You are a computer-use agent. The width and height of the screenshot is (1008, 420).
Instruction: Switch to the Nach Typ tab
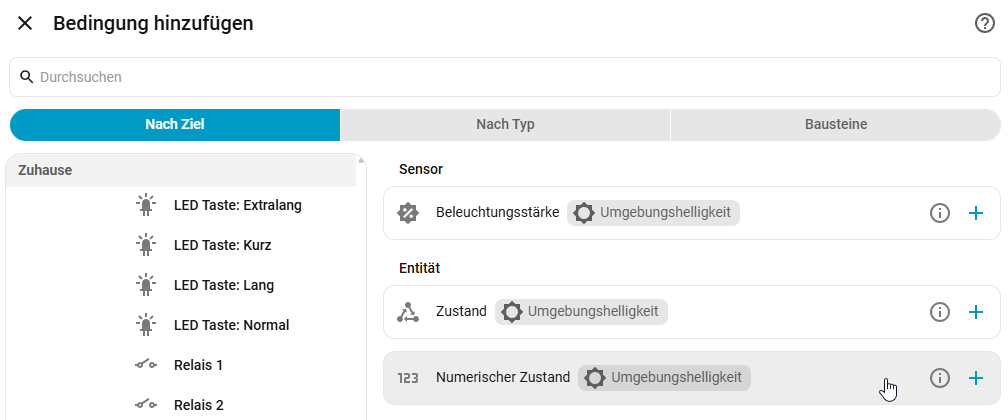(505, 124)
